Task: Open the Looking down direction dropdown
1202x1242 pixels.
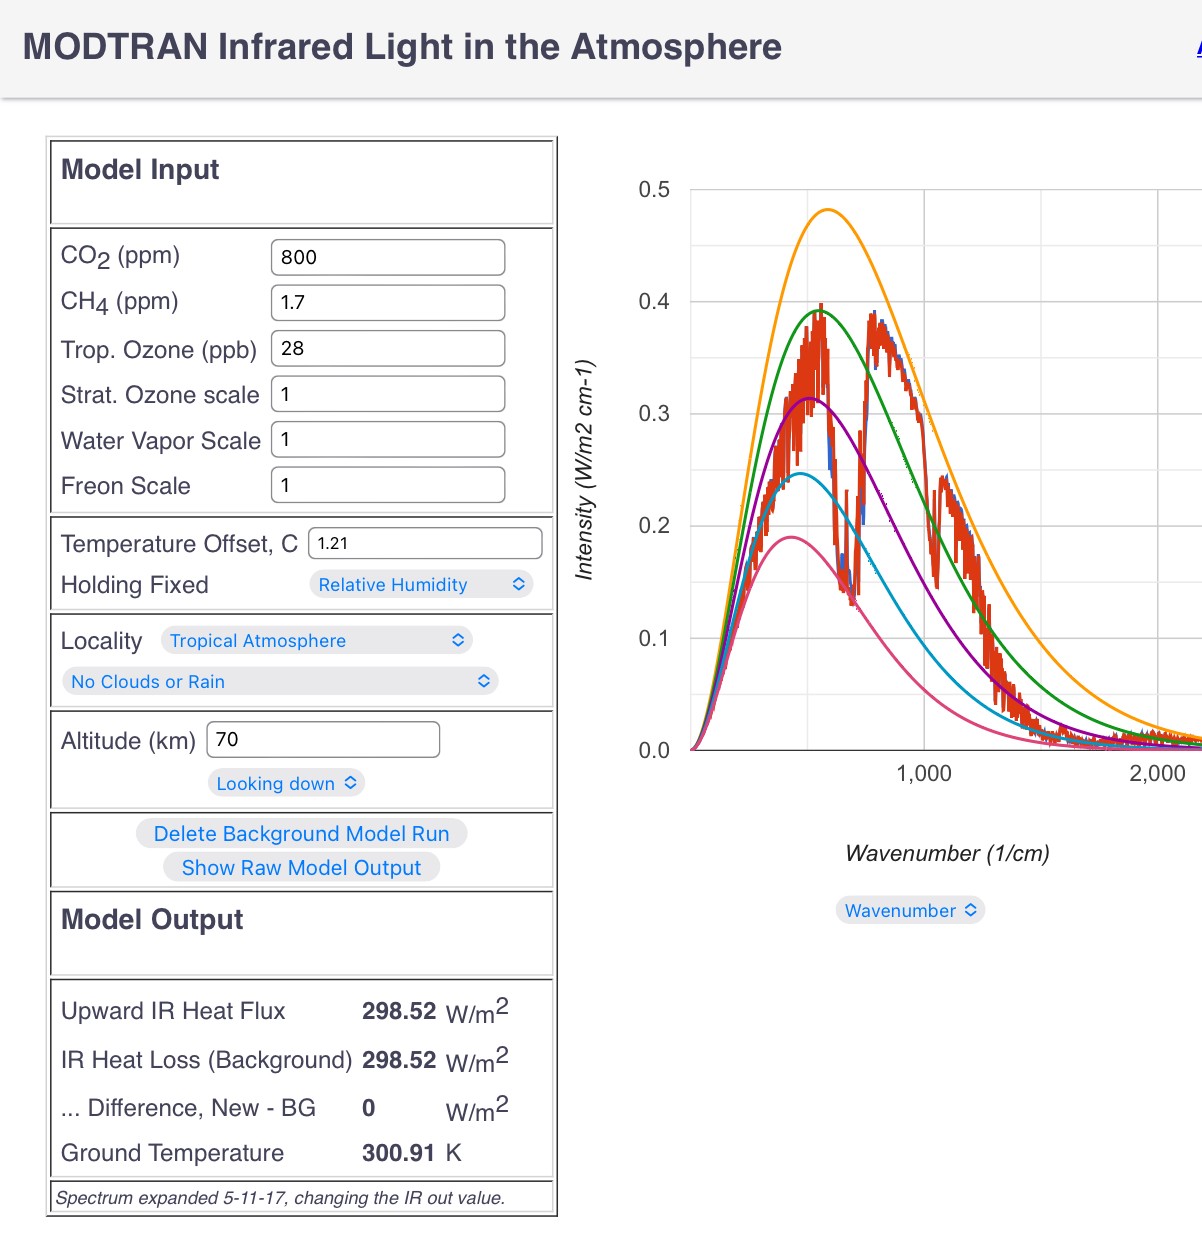Action: click(286, 783)
